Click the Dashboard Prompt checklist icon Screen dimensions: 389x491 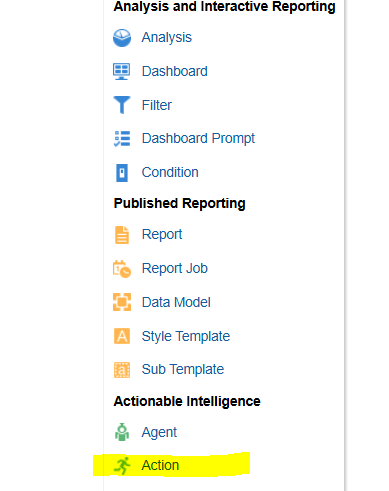point(122,139)
